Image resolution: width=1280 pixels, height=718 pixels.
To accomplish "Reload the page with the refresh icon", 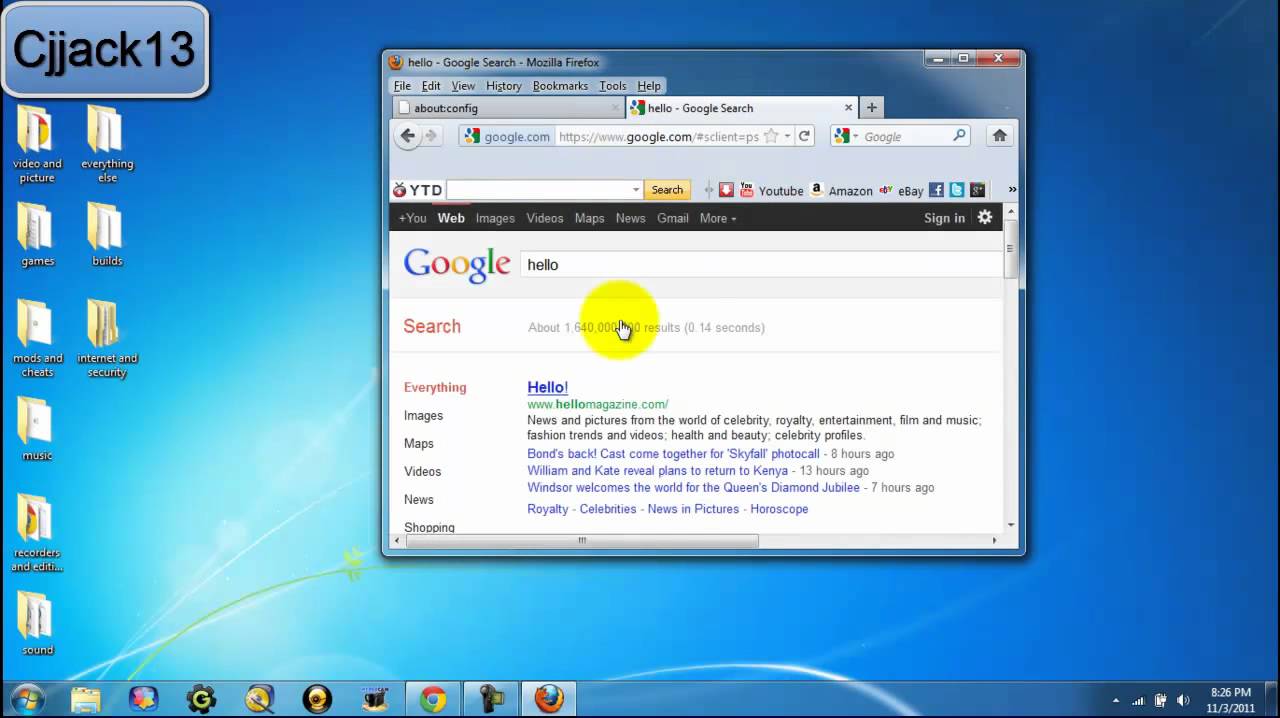I will (804, 136).
